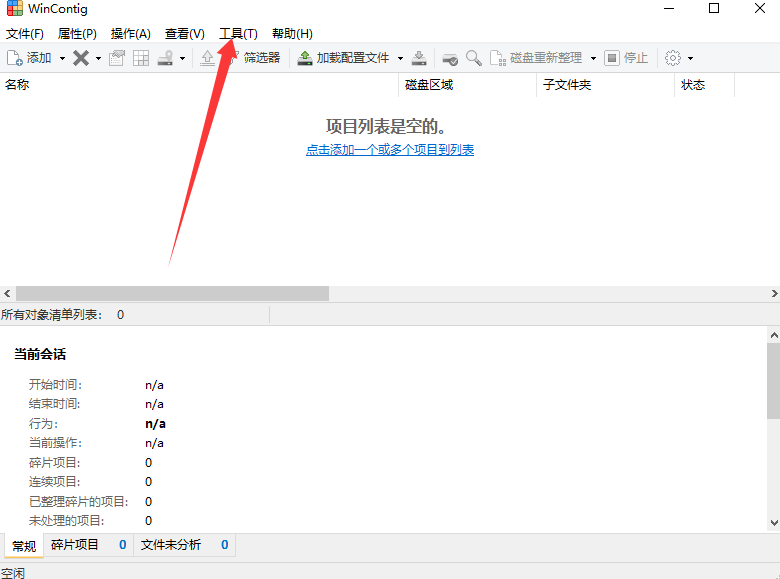Switch to the 文件未分析 tab
The width and height of the screenshot is (780, 579).
(x=171, y=545)
